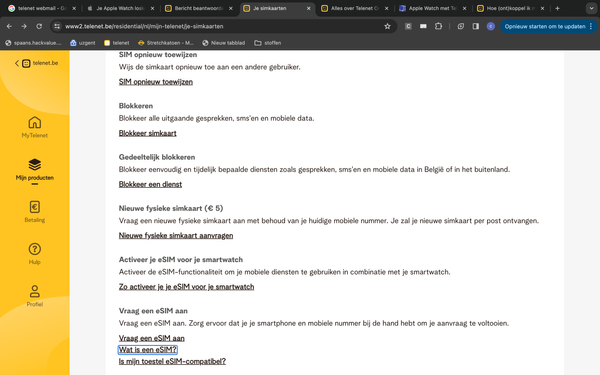This screenshot has width=600, height=375.
Task: Click the toolbar icon left of side panel
Action: click(461, 26)
